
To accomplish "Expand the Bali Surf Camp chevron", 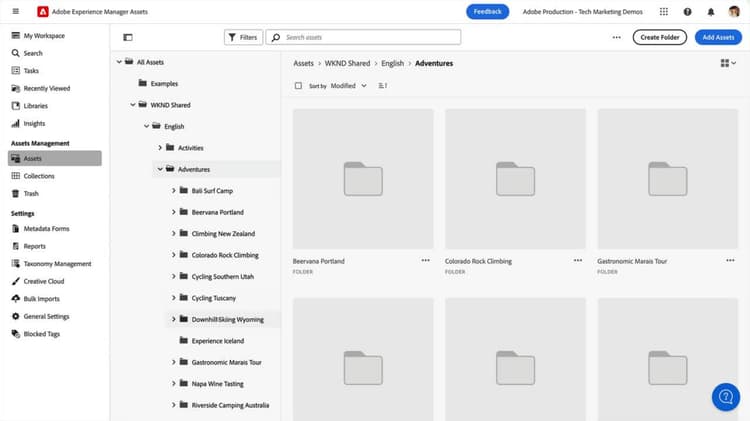I will [x=174, y=190].
